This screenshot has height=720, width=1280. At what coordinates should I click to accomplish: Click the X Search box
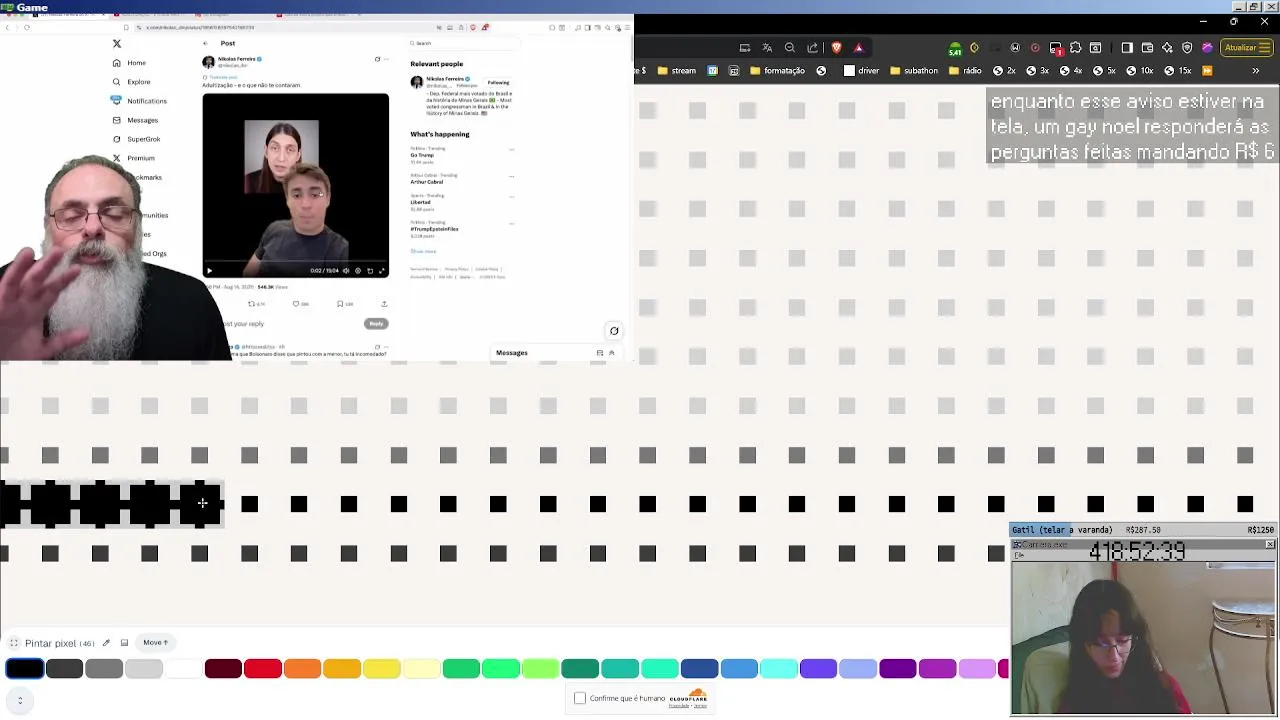point(465,43)
